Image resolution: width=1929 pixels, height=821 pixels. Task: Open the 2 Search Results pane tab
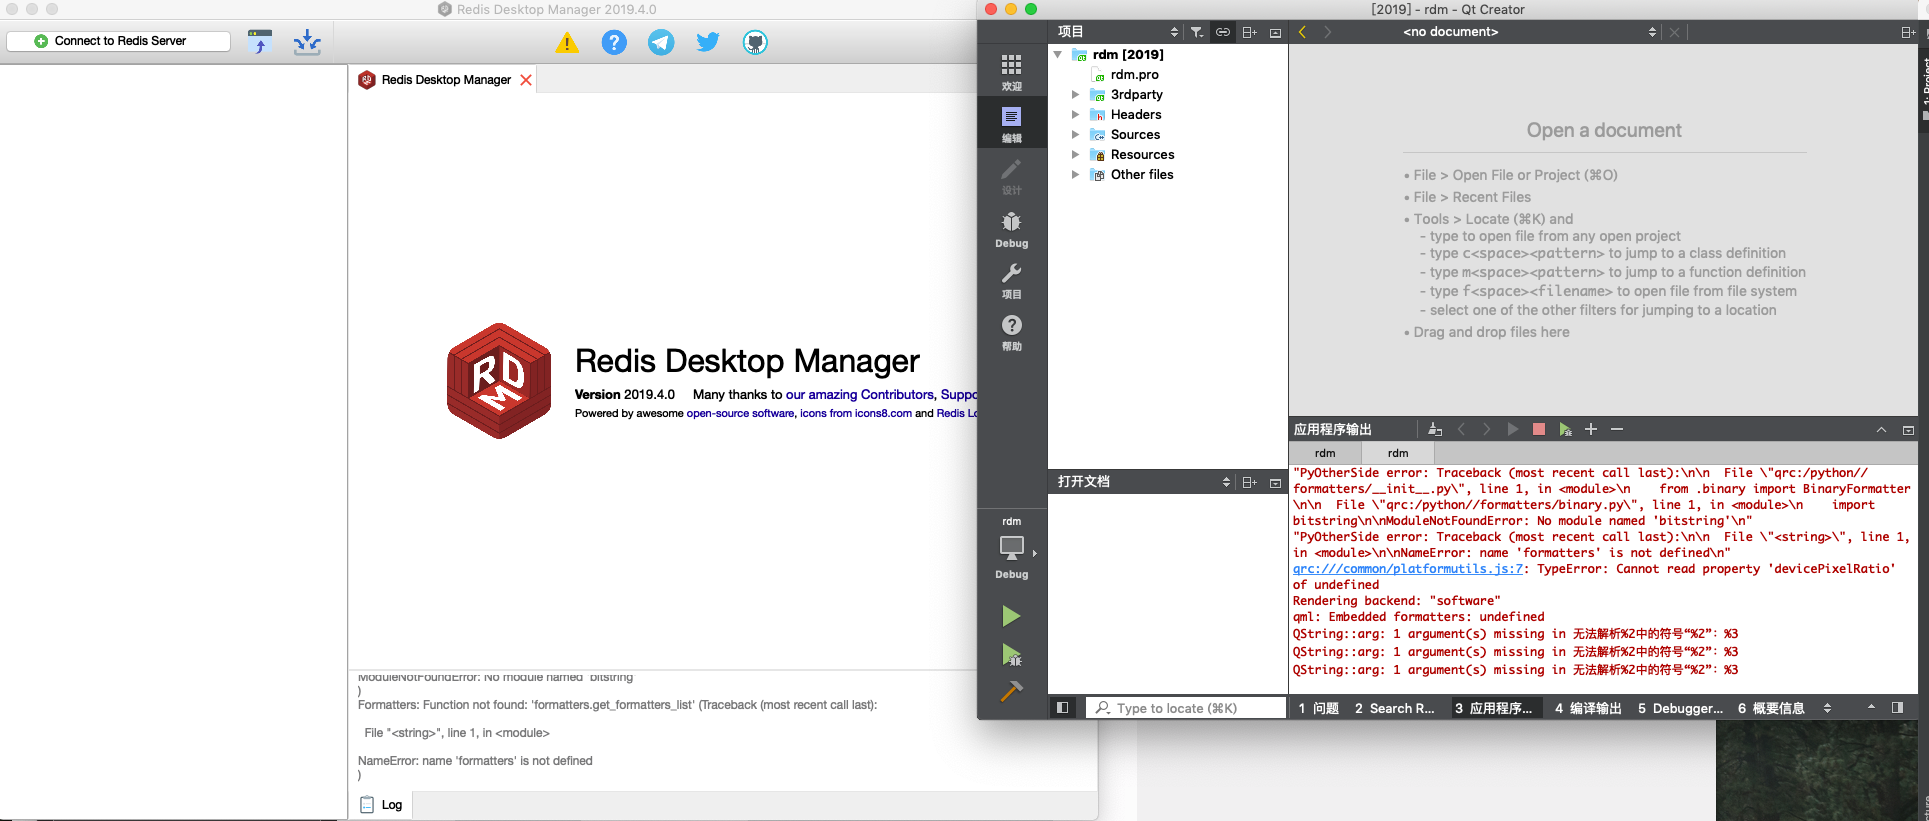1394,708
